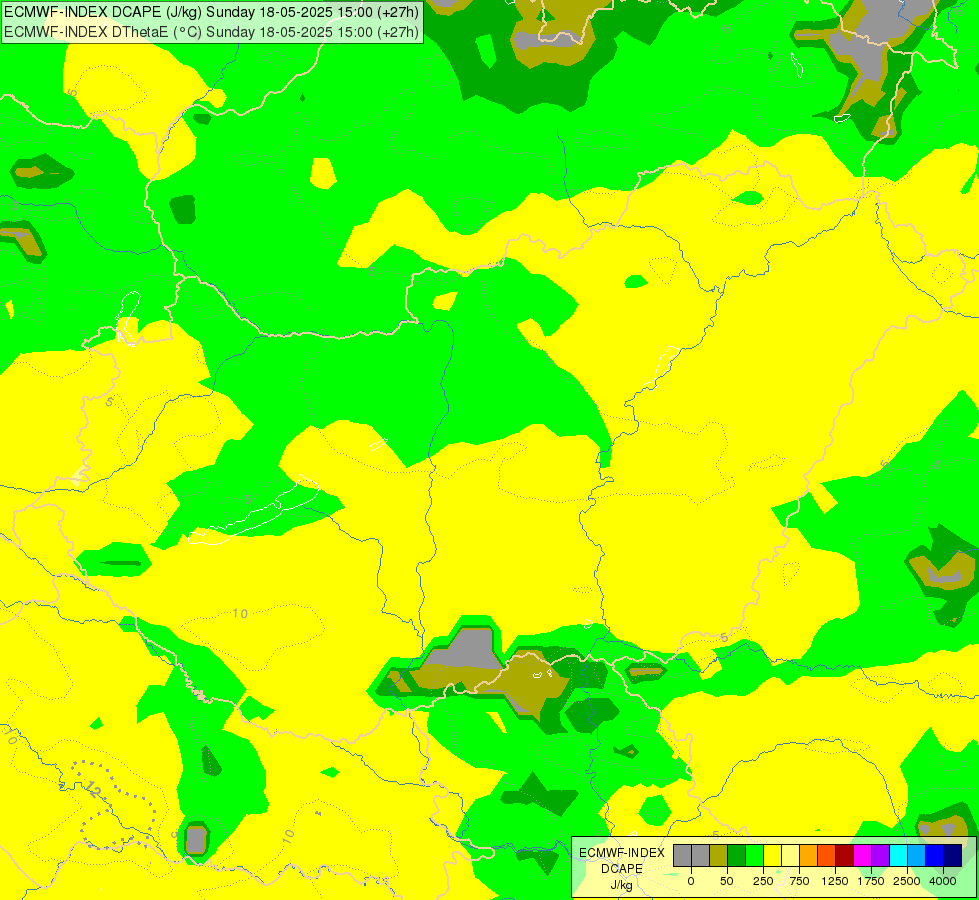Click the ECMWF-INDEX DCAPE title line
Screen dimensions: 979x900
tap(211, 12)
